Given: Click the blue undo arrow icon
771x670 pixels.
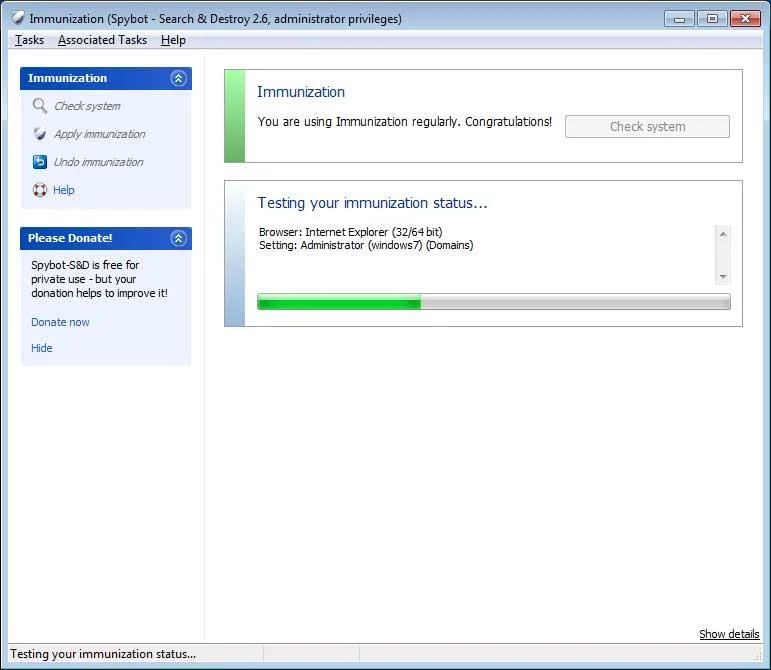Looking at the screenshot, I should (39, 162).
